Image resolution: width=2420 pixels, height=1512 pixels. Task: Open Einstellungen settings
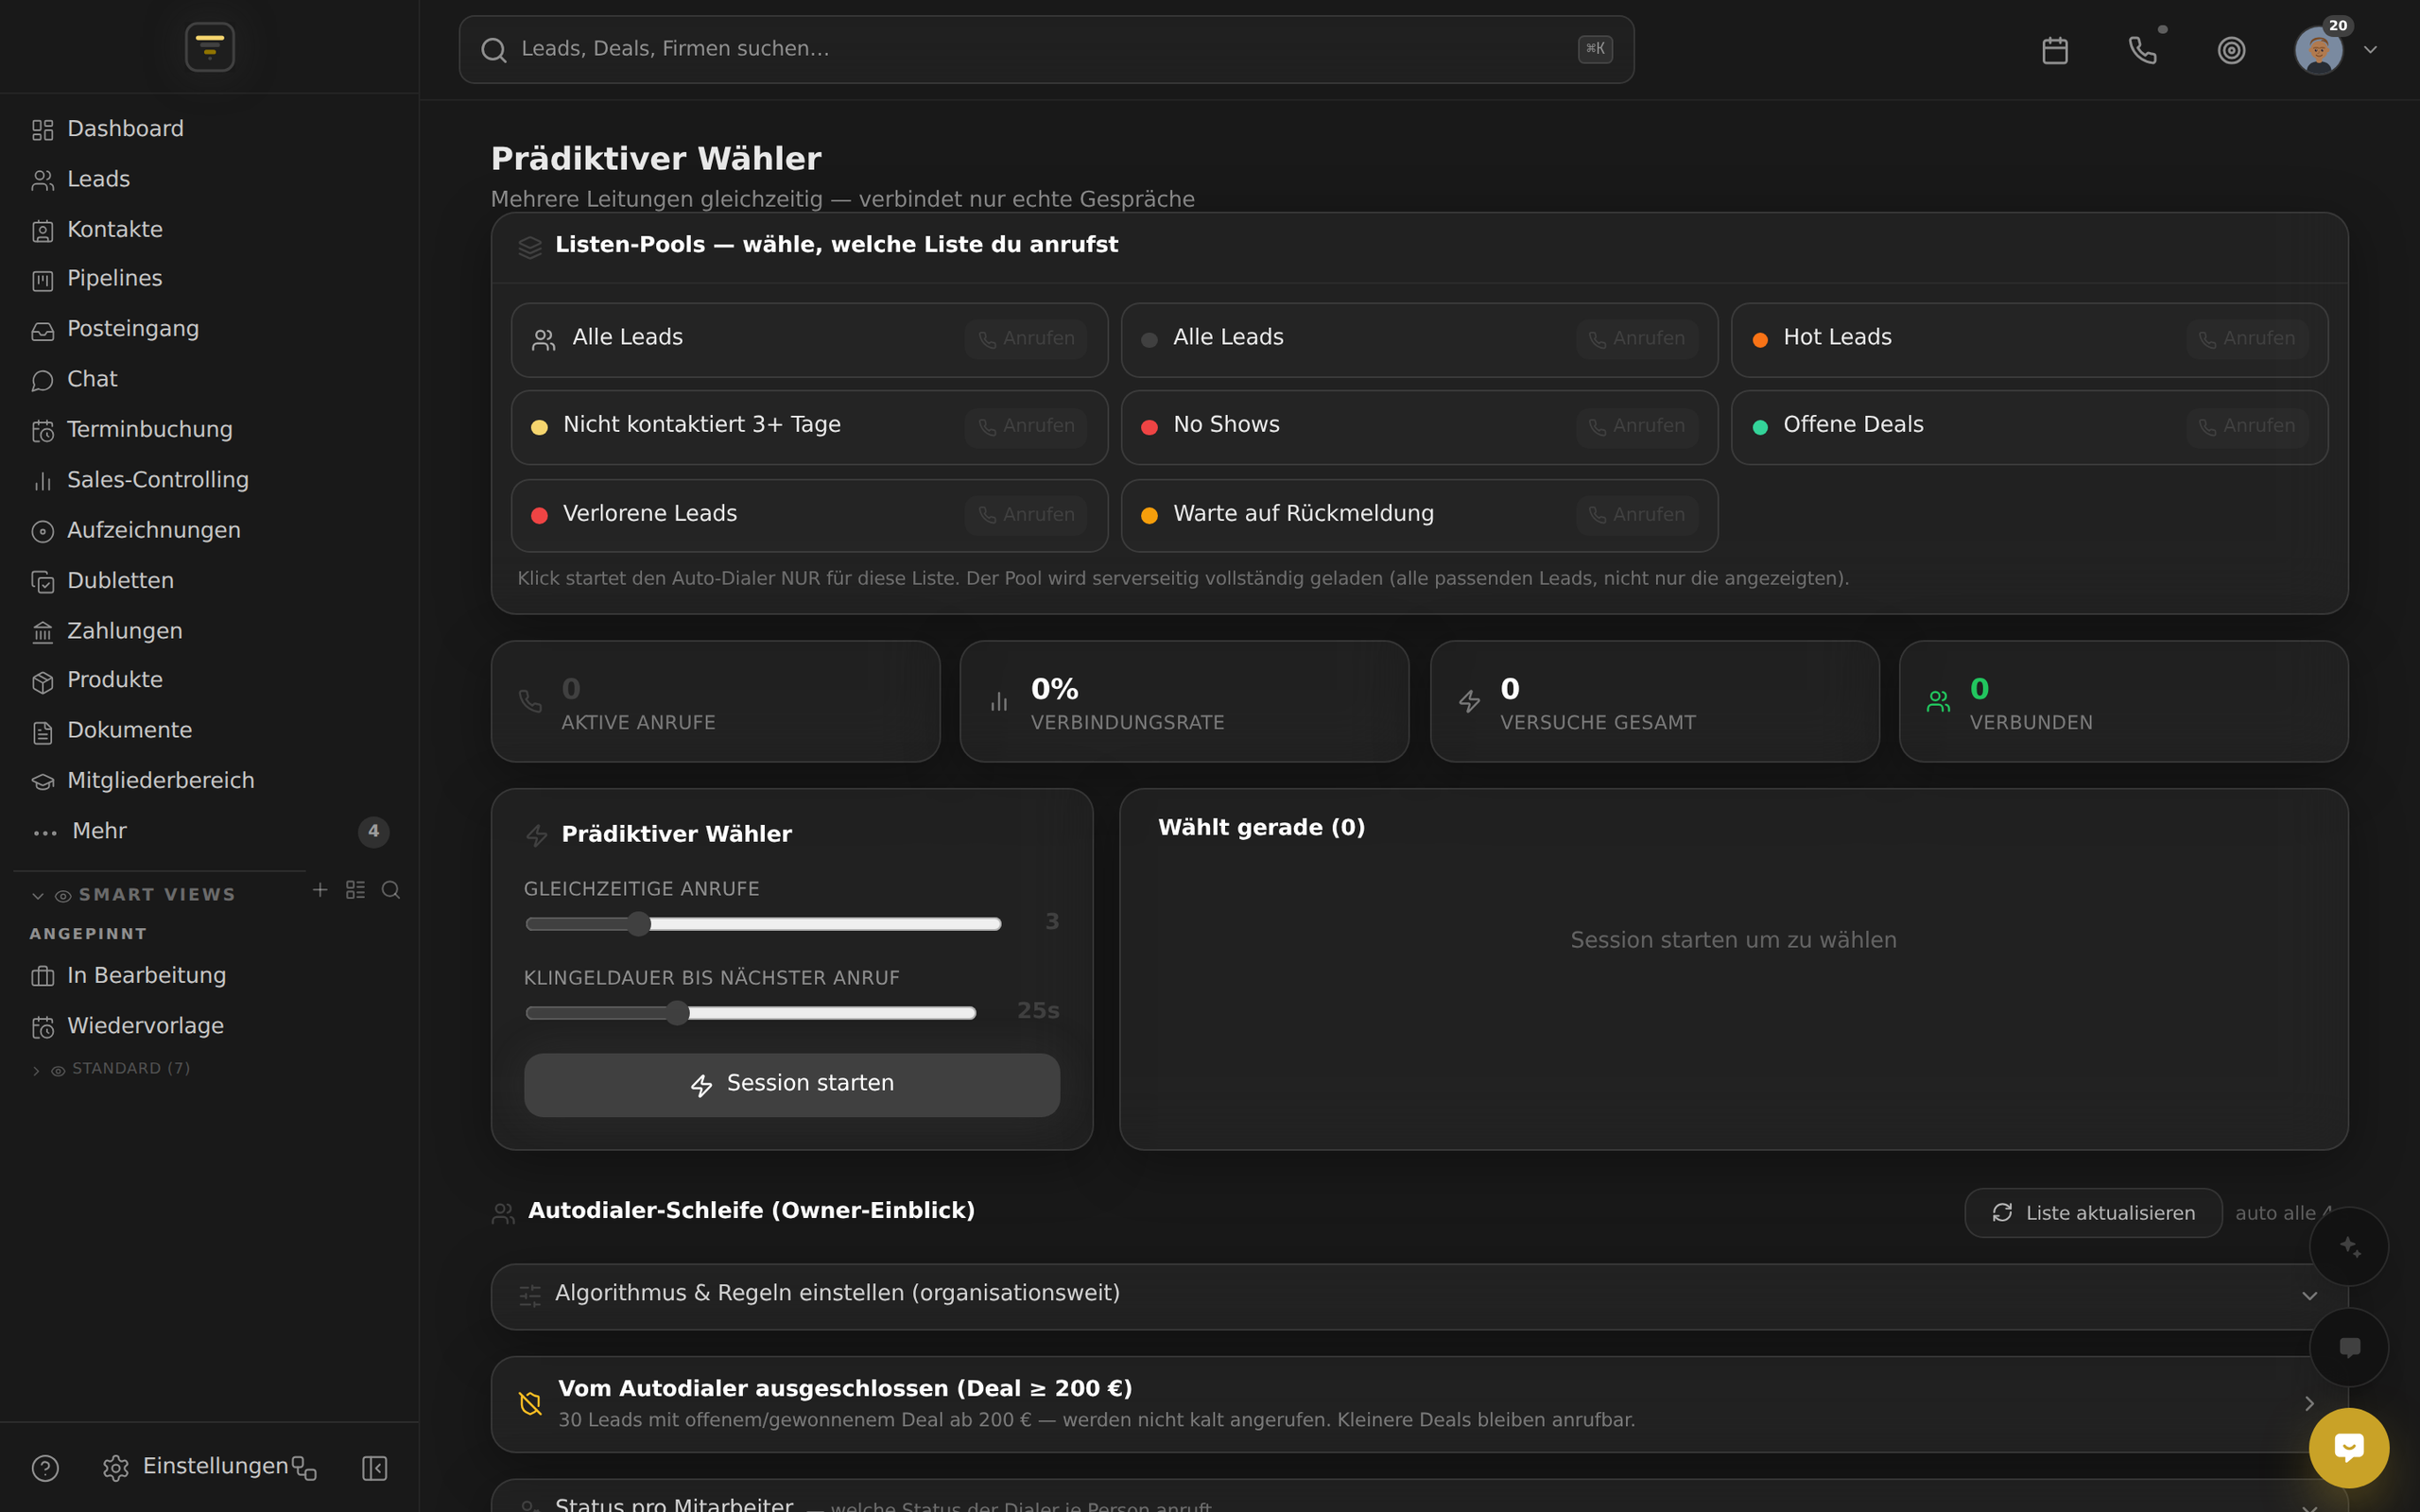click(x=196, y=1467)
